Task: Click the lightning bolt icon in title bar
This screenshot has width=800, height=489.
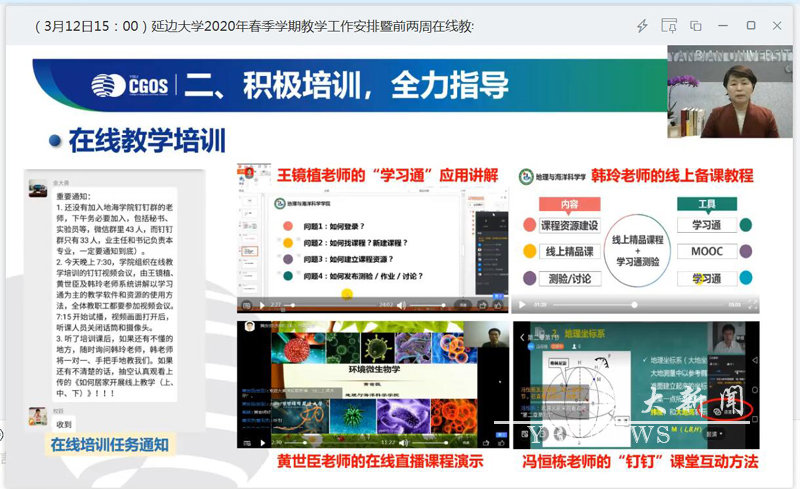Action: point(643,24)
